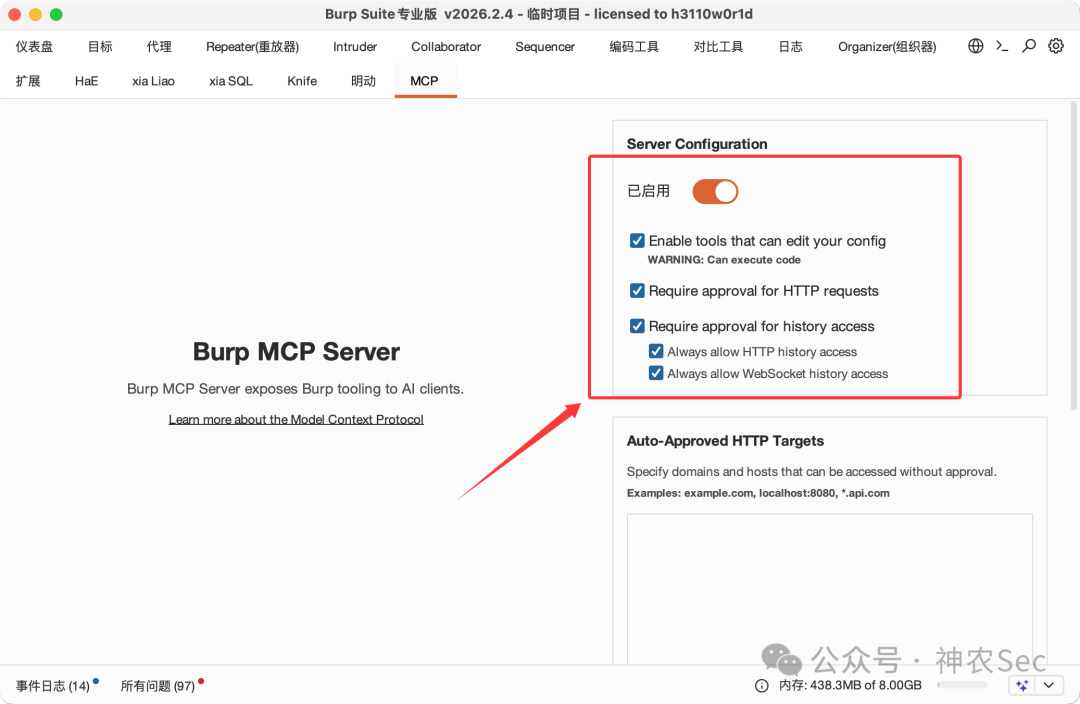Viewport: 1080px width, 704px height.
Task: Open the Collaborator tab
Action: [x=446, y=47]
